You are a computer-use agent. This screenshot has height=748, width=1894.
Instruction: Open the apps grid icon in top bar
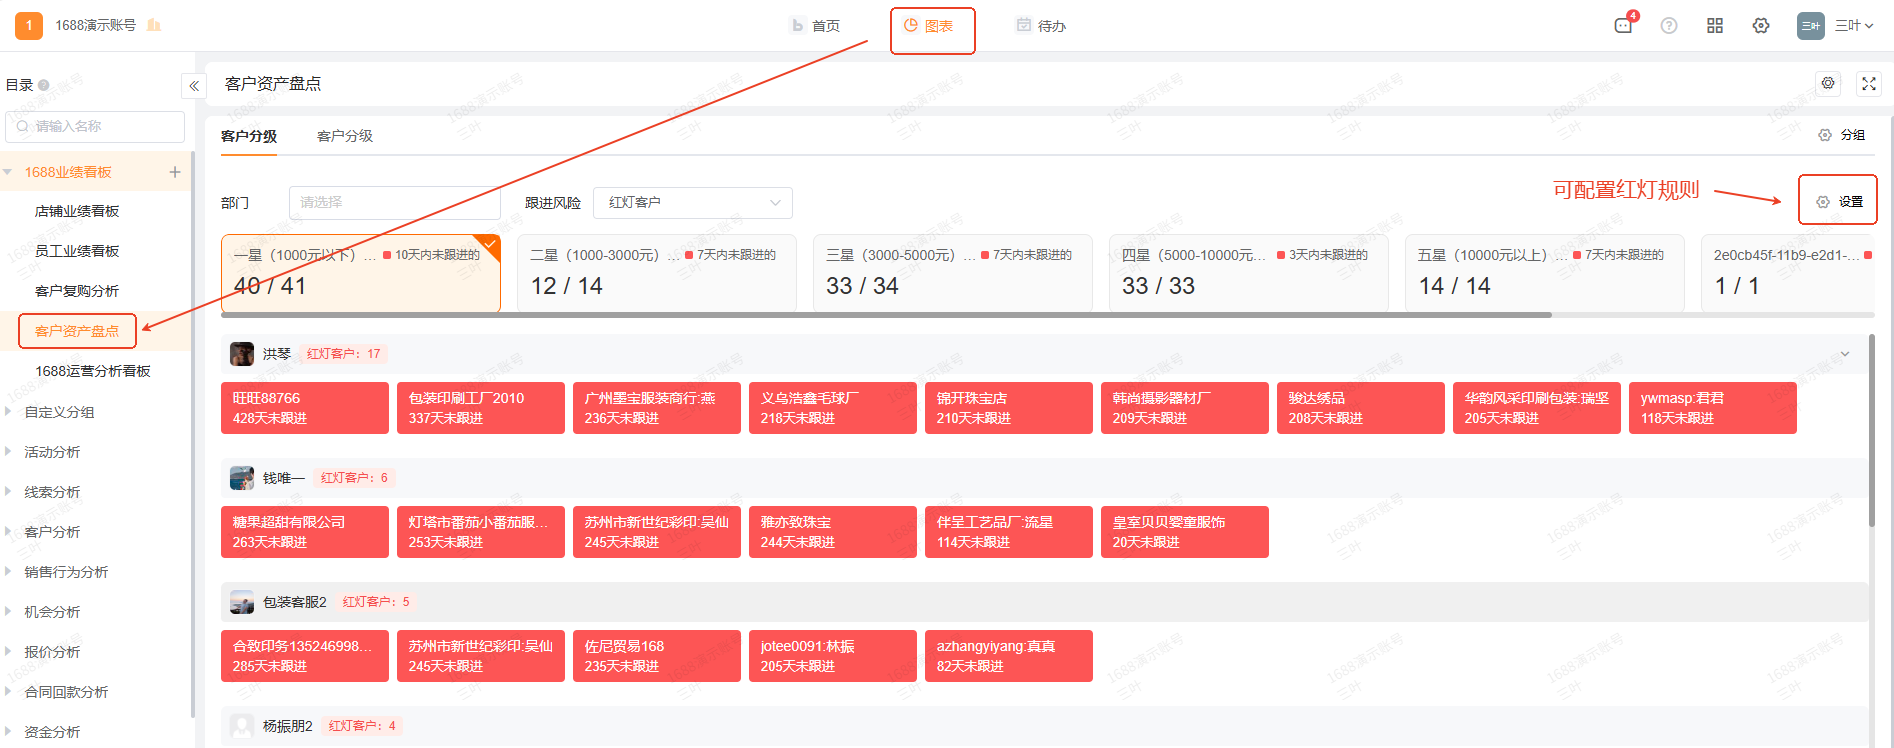point(1715,26)
